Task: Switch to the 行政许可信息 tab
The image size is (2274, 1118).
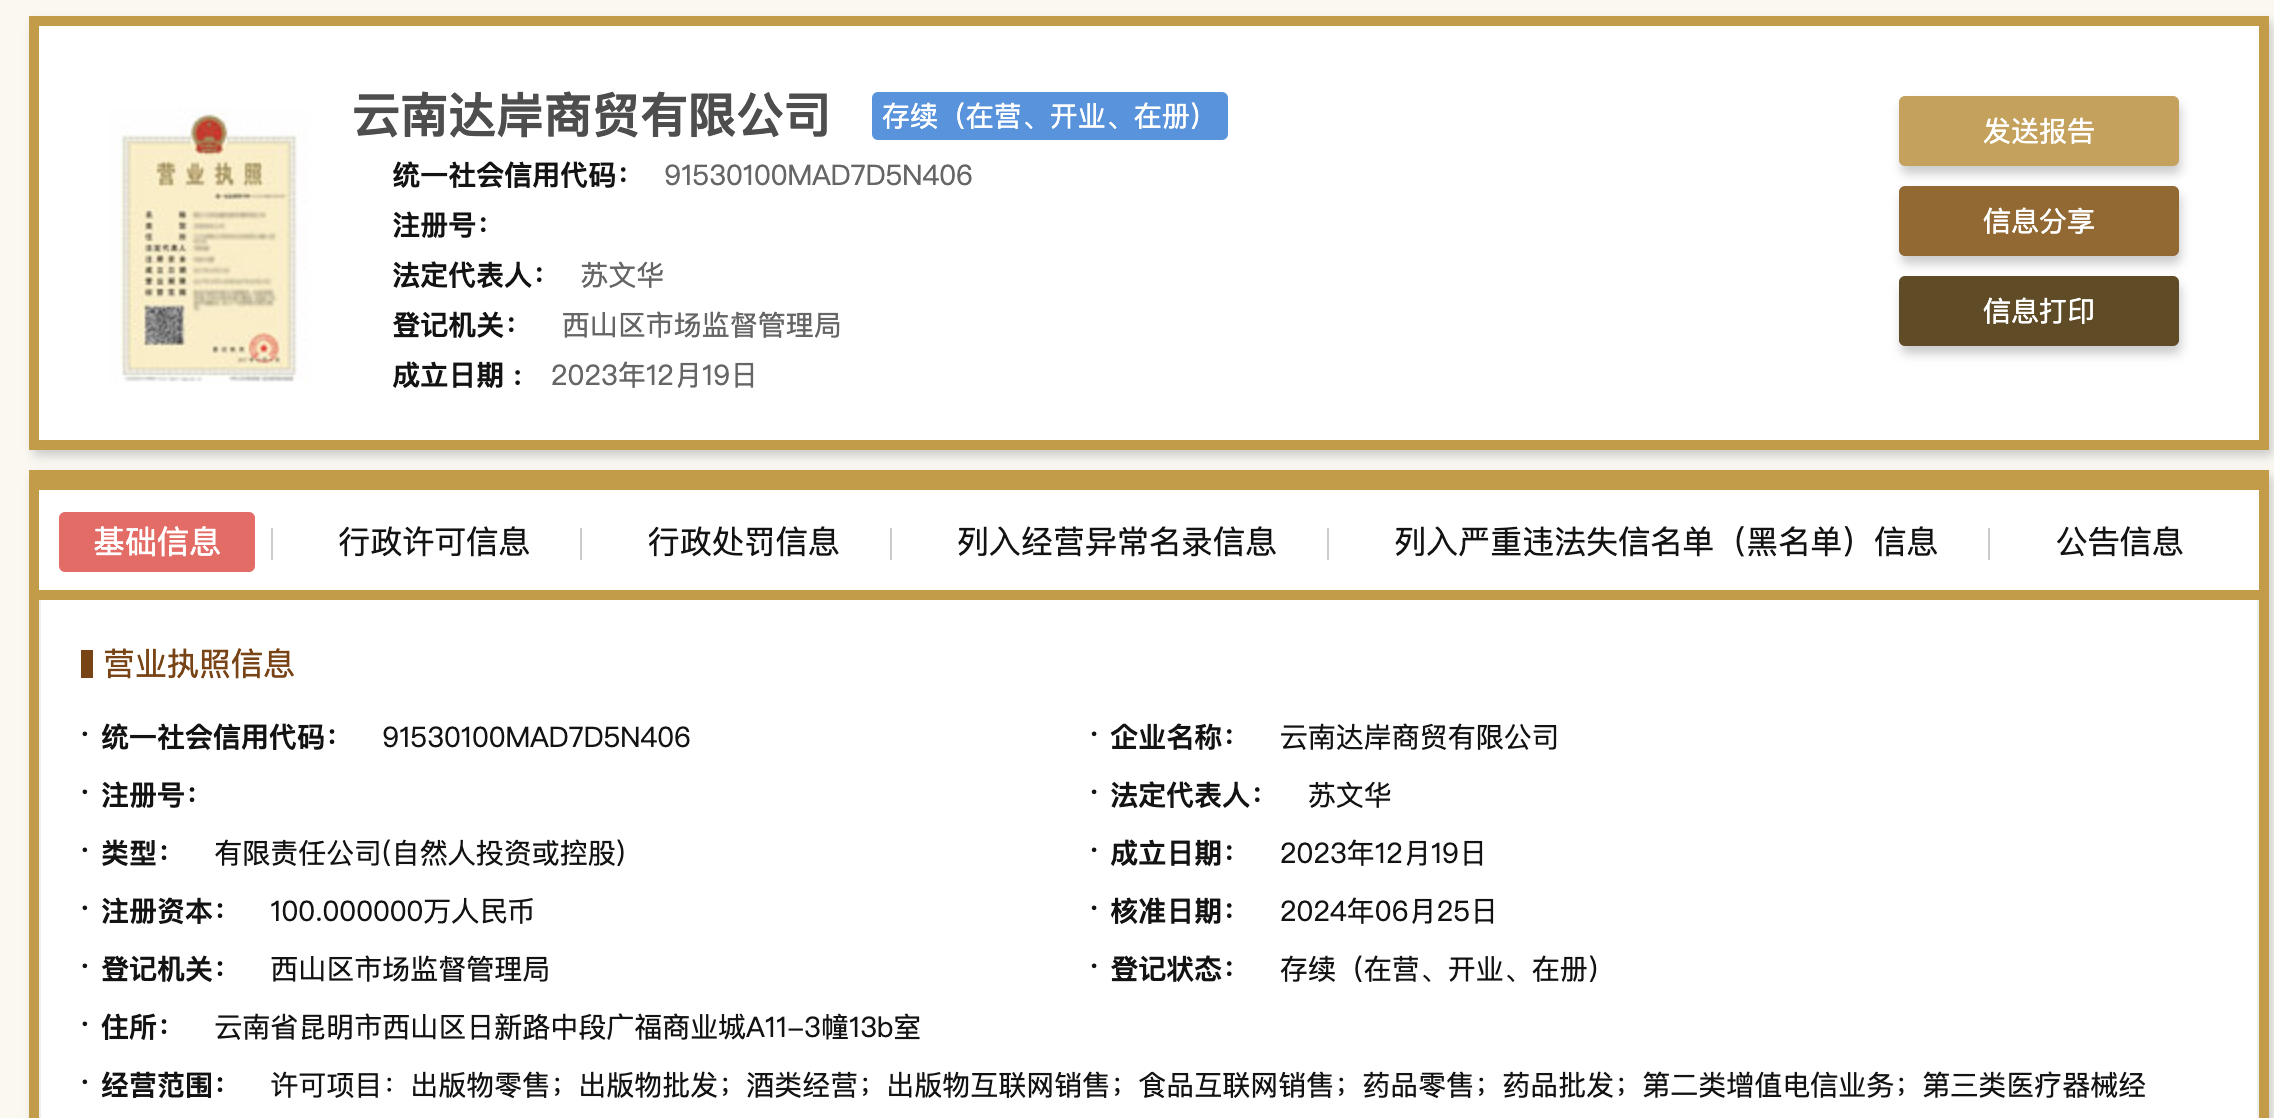Action: [433, 542]
